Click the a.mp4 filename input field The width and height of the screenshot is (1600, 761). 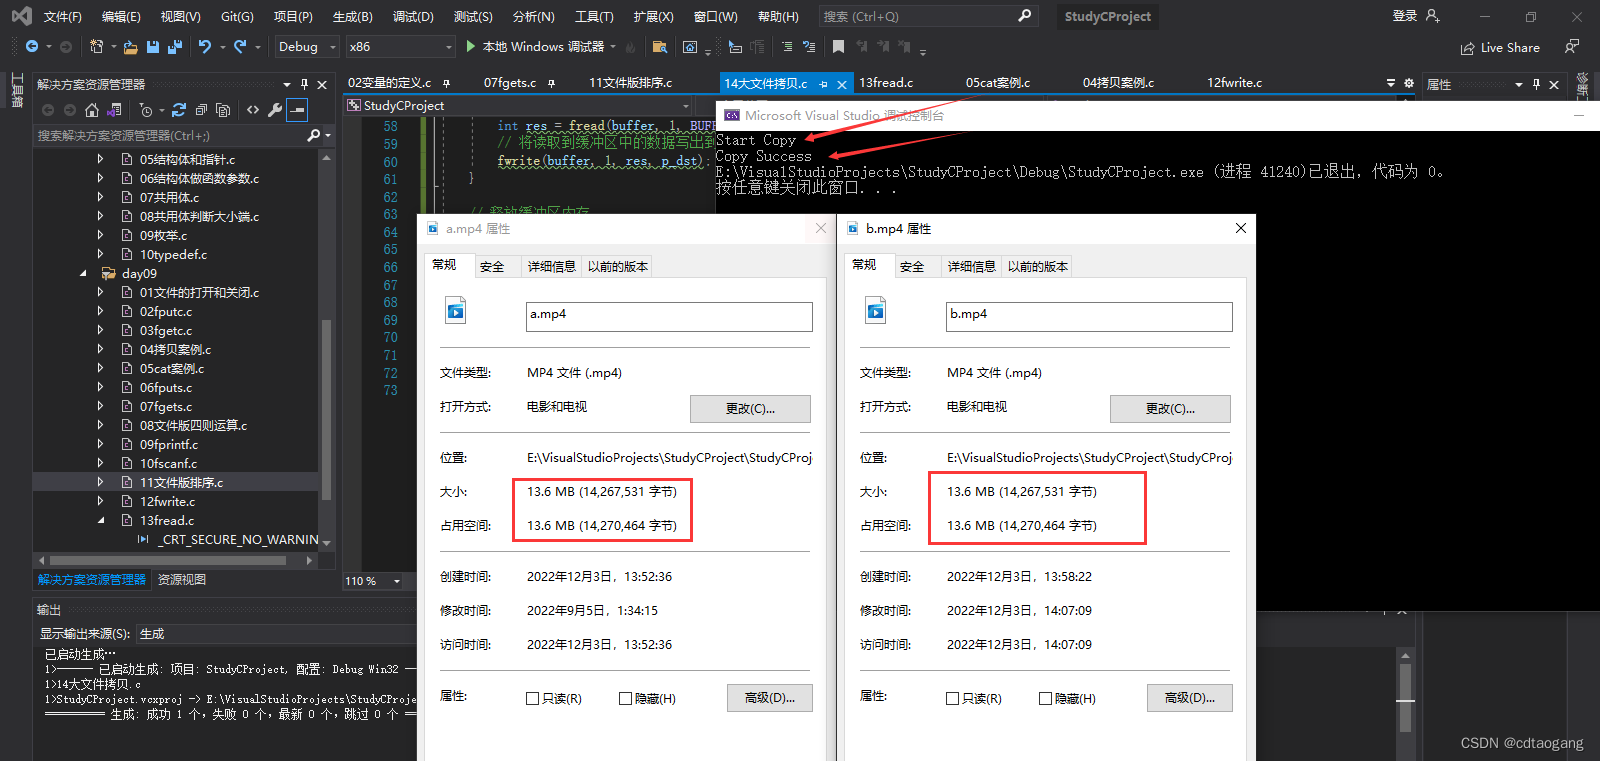point(669,317)
